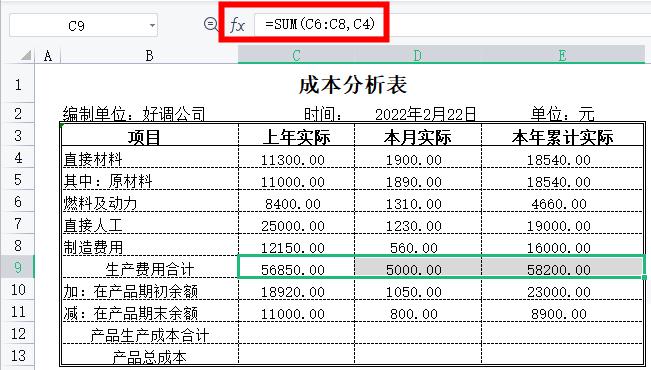
Task: Select column A header
Action: 48,56
